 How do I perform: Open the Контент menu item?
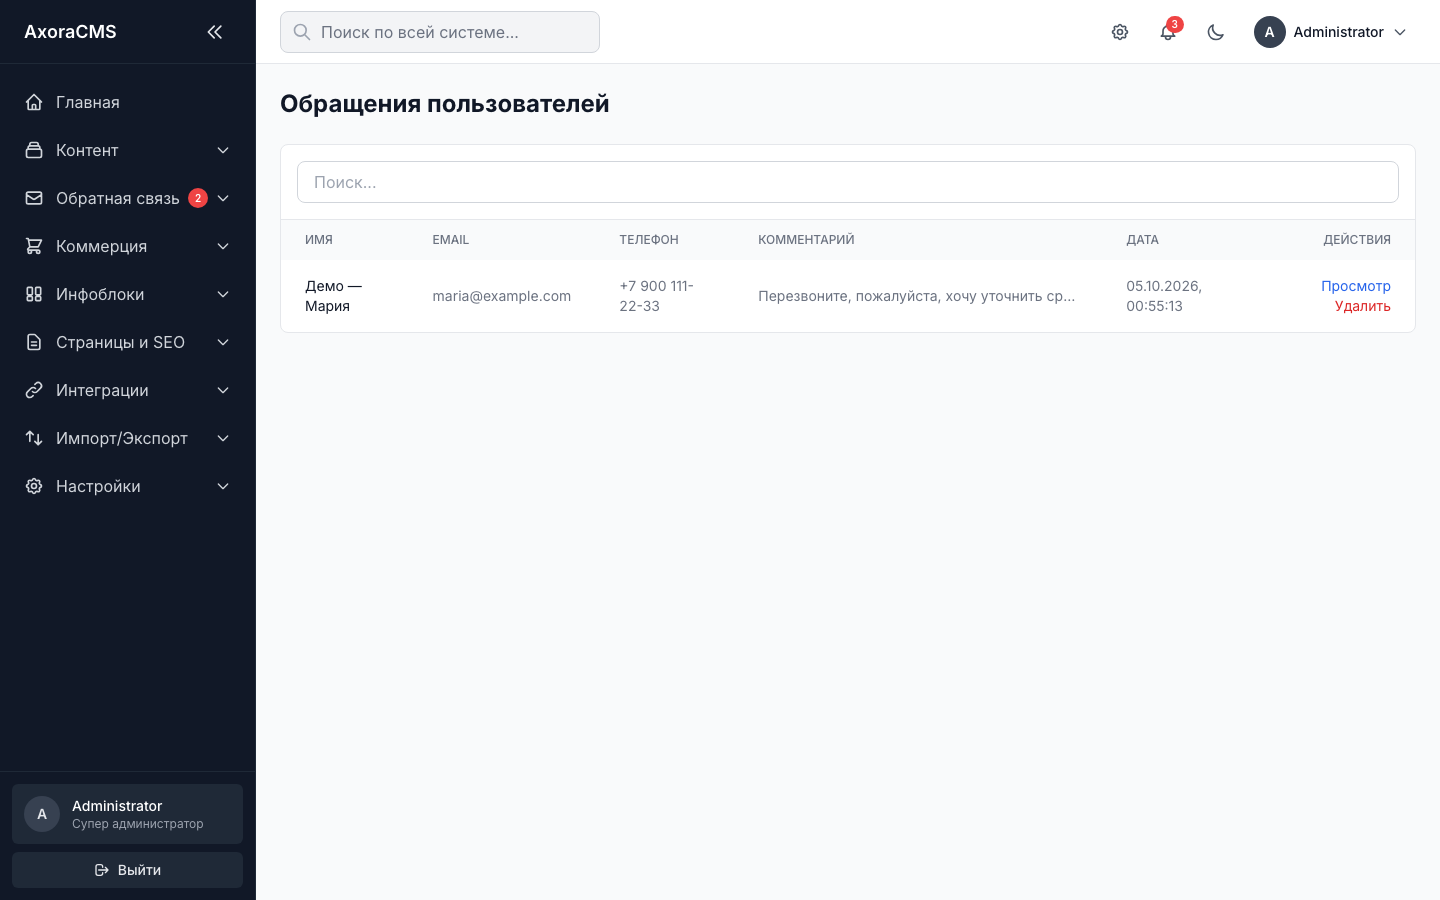coord(128,150)
